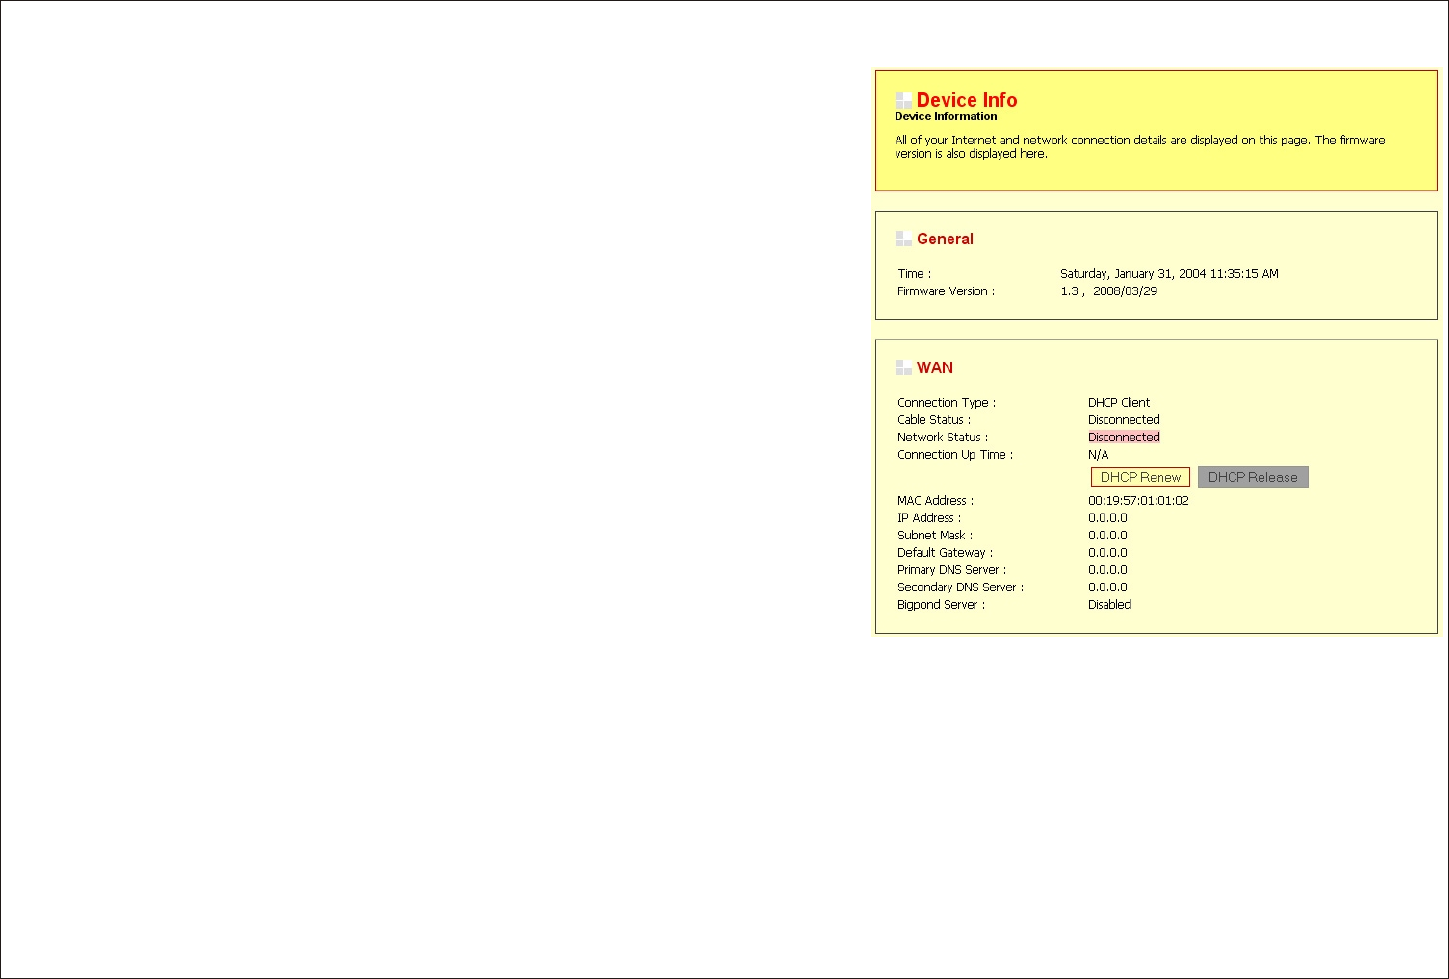The image size is (1449, 979).
Task: Click the Default Gateway label
Action: pos(945,553)
